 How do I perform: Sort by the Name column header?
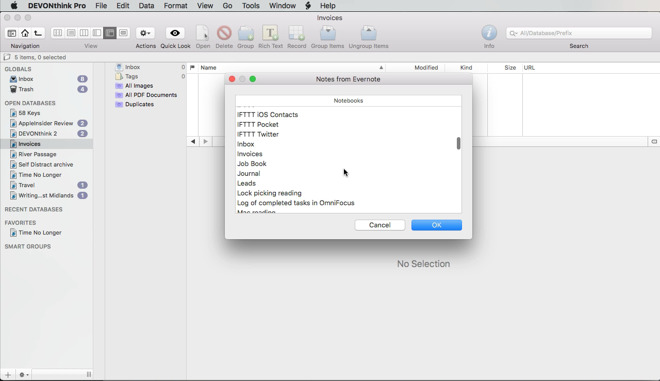click(291, 67)
